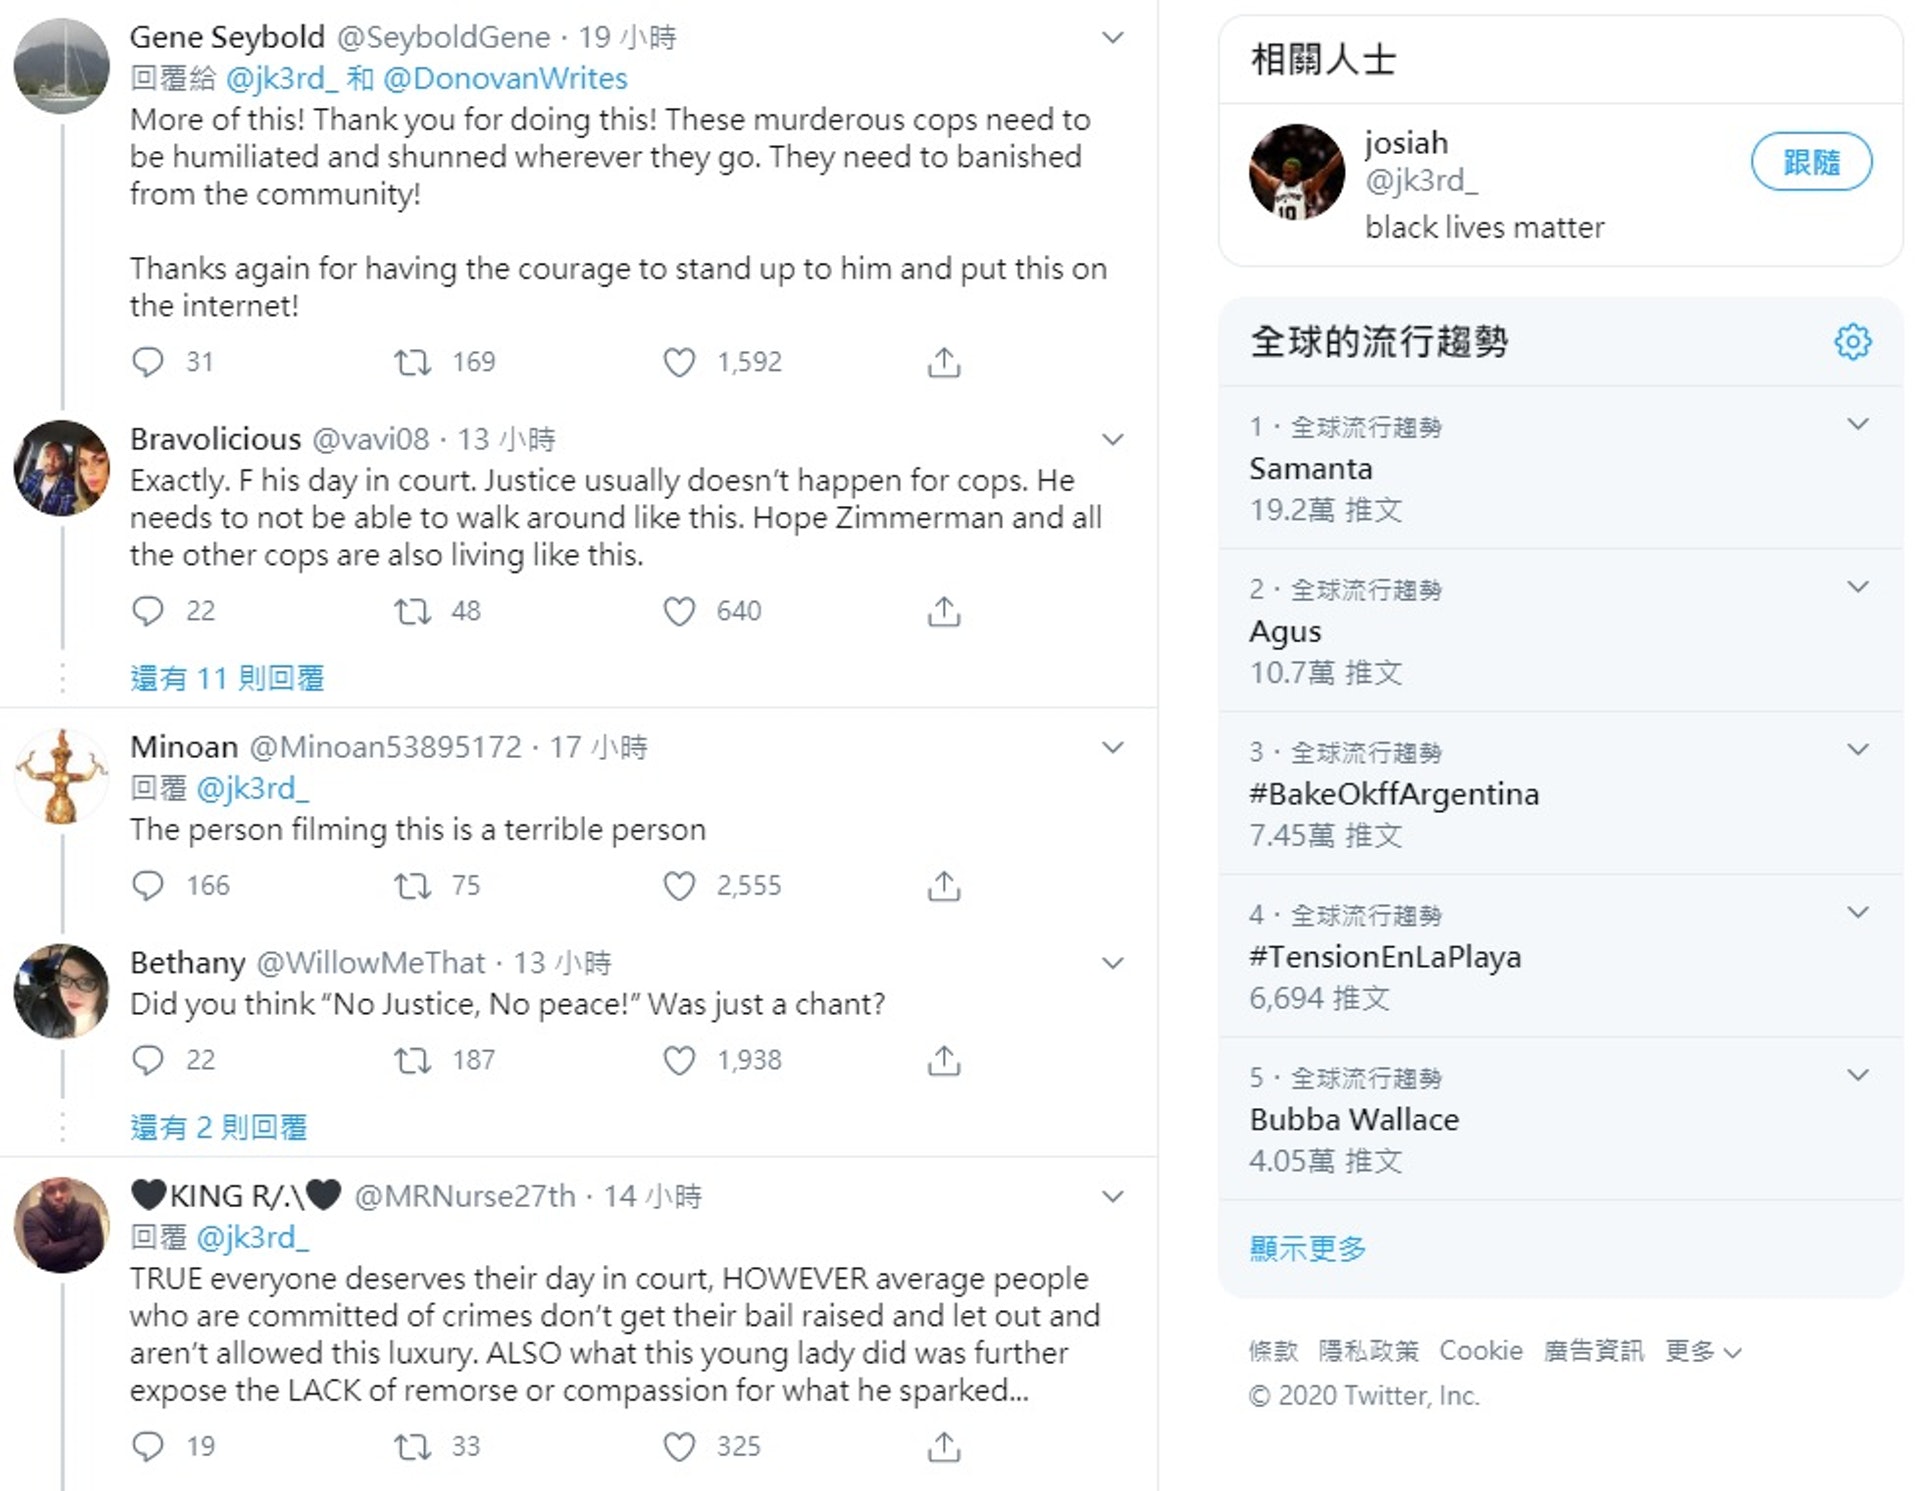Expand options for Samanta trend
The height and width of the screenshot is (1491, 1920).
tap(1858, 424)
